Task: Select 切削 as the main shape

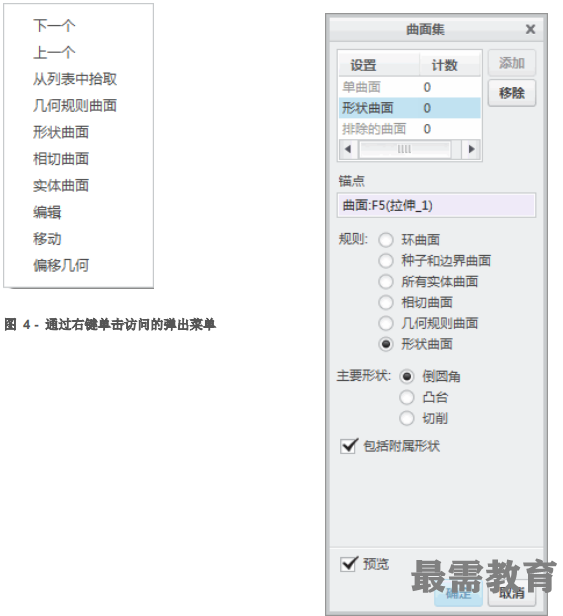Action: (x=407, y=418)
